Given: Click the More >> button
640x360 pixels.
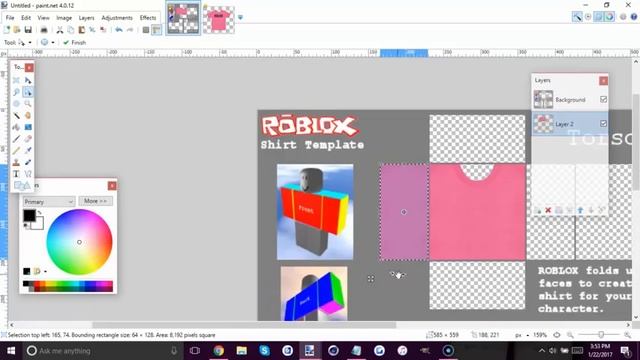Looking at the screenshot, I should click(x=96, y=201).
